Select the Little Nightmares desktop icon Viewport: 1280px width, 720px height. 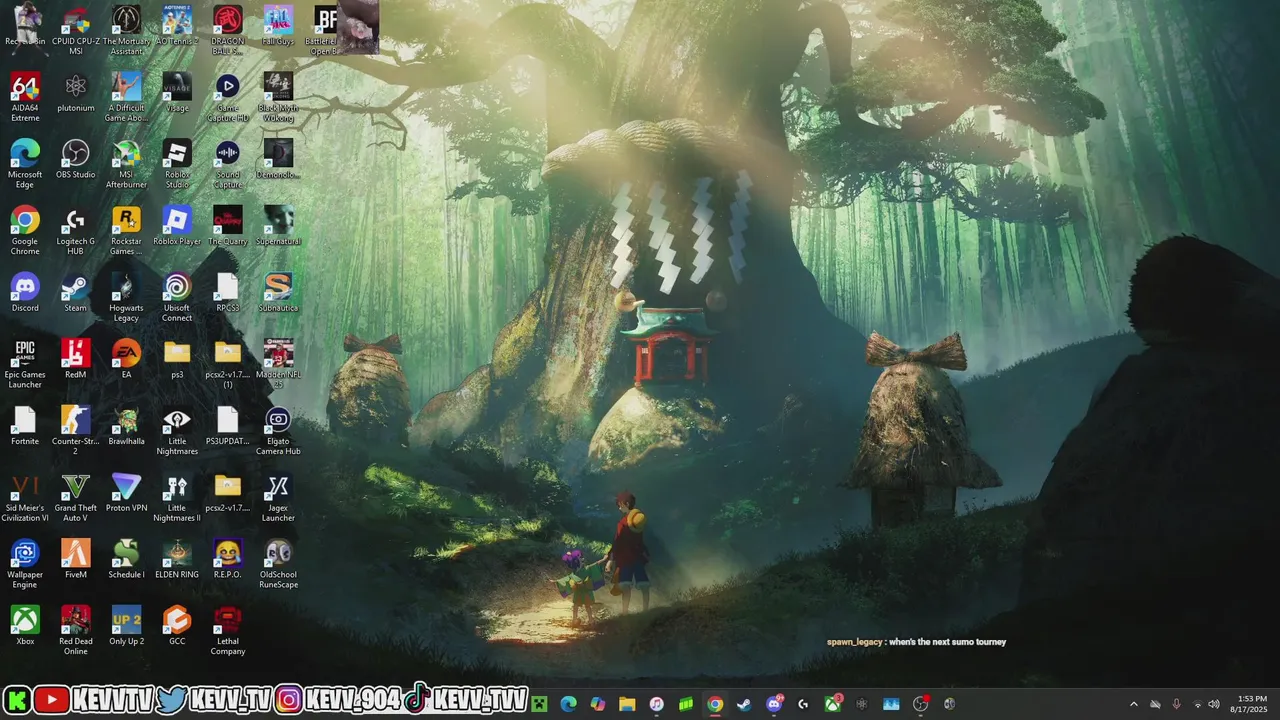tap(177, 431)
